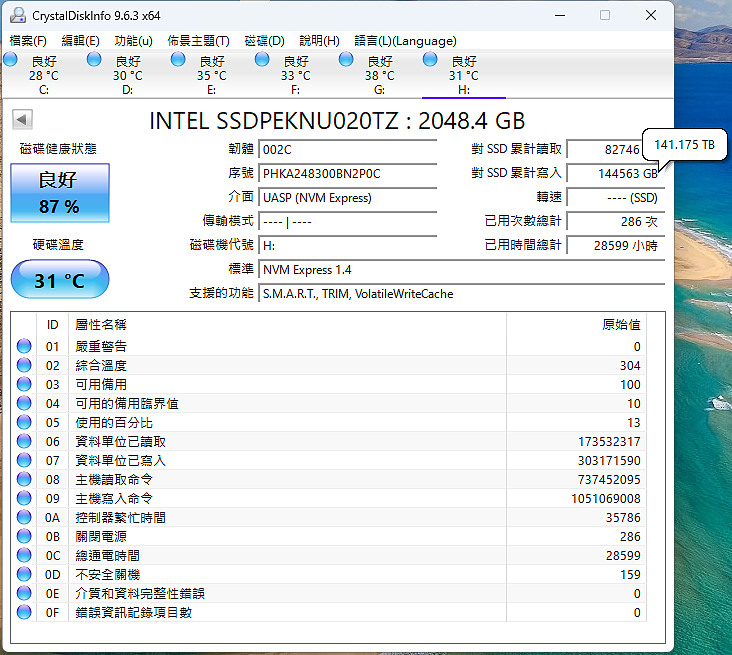Click the 31 °C temperature button
The width and height of the screenshot is (732, 655).
coord(60,279)
